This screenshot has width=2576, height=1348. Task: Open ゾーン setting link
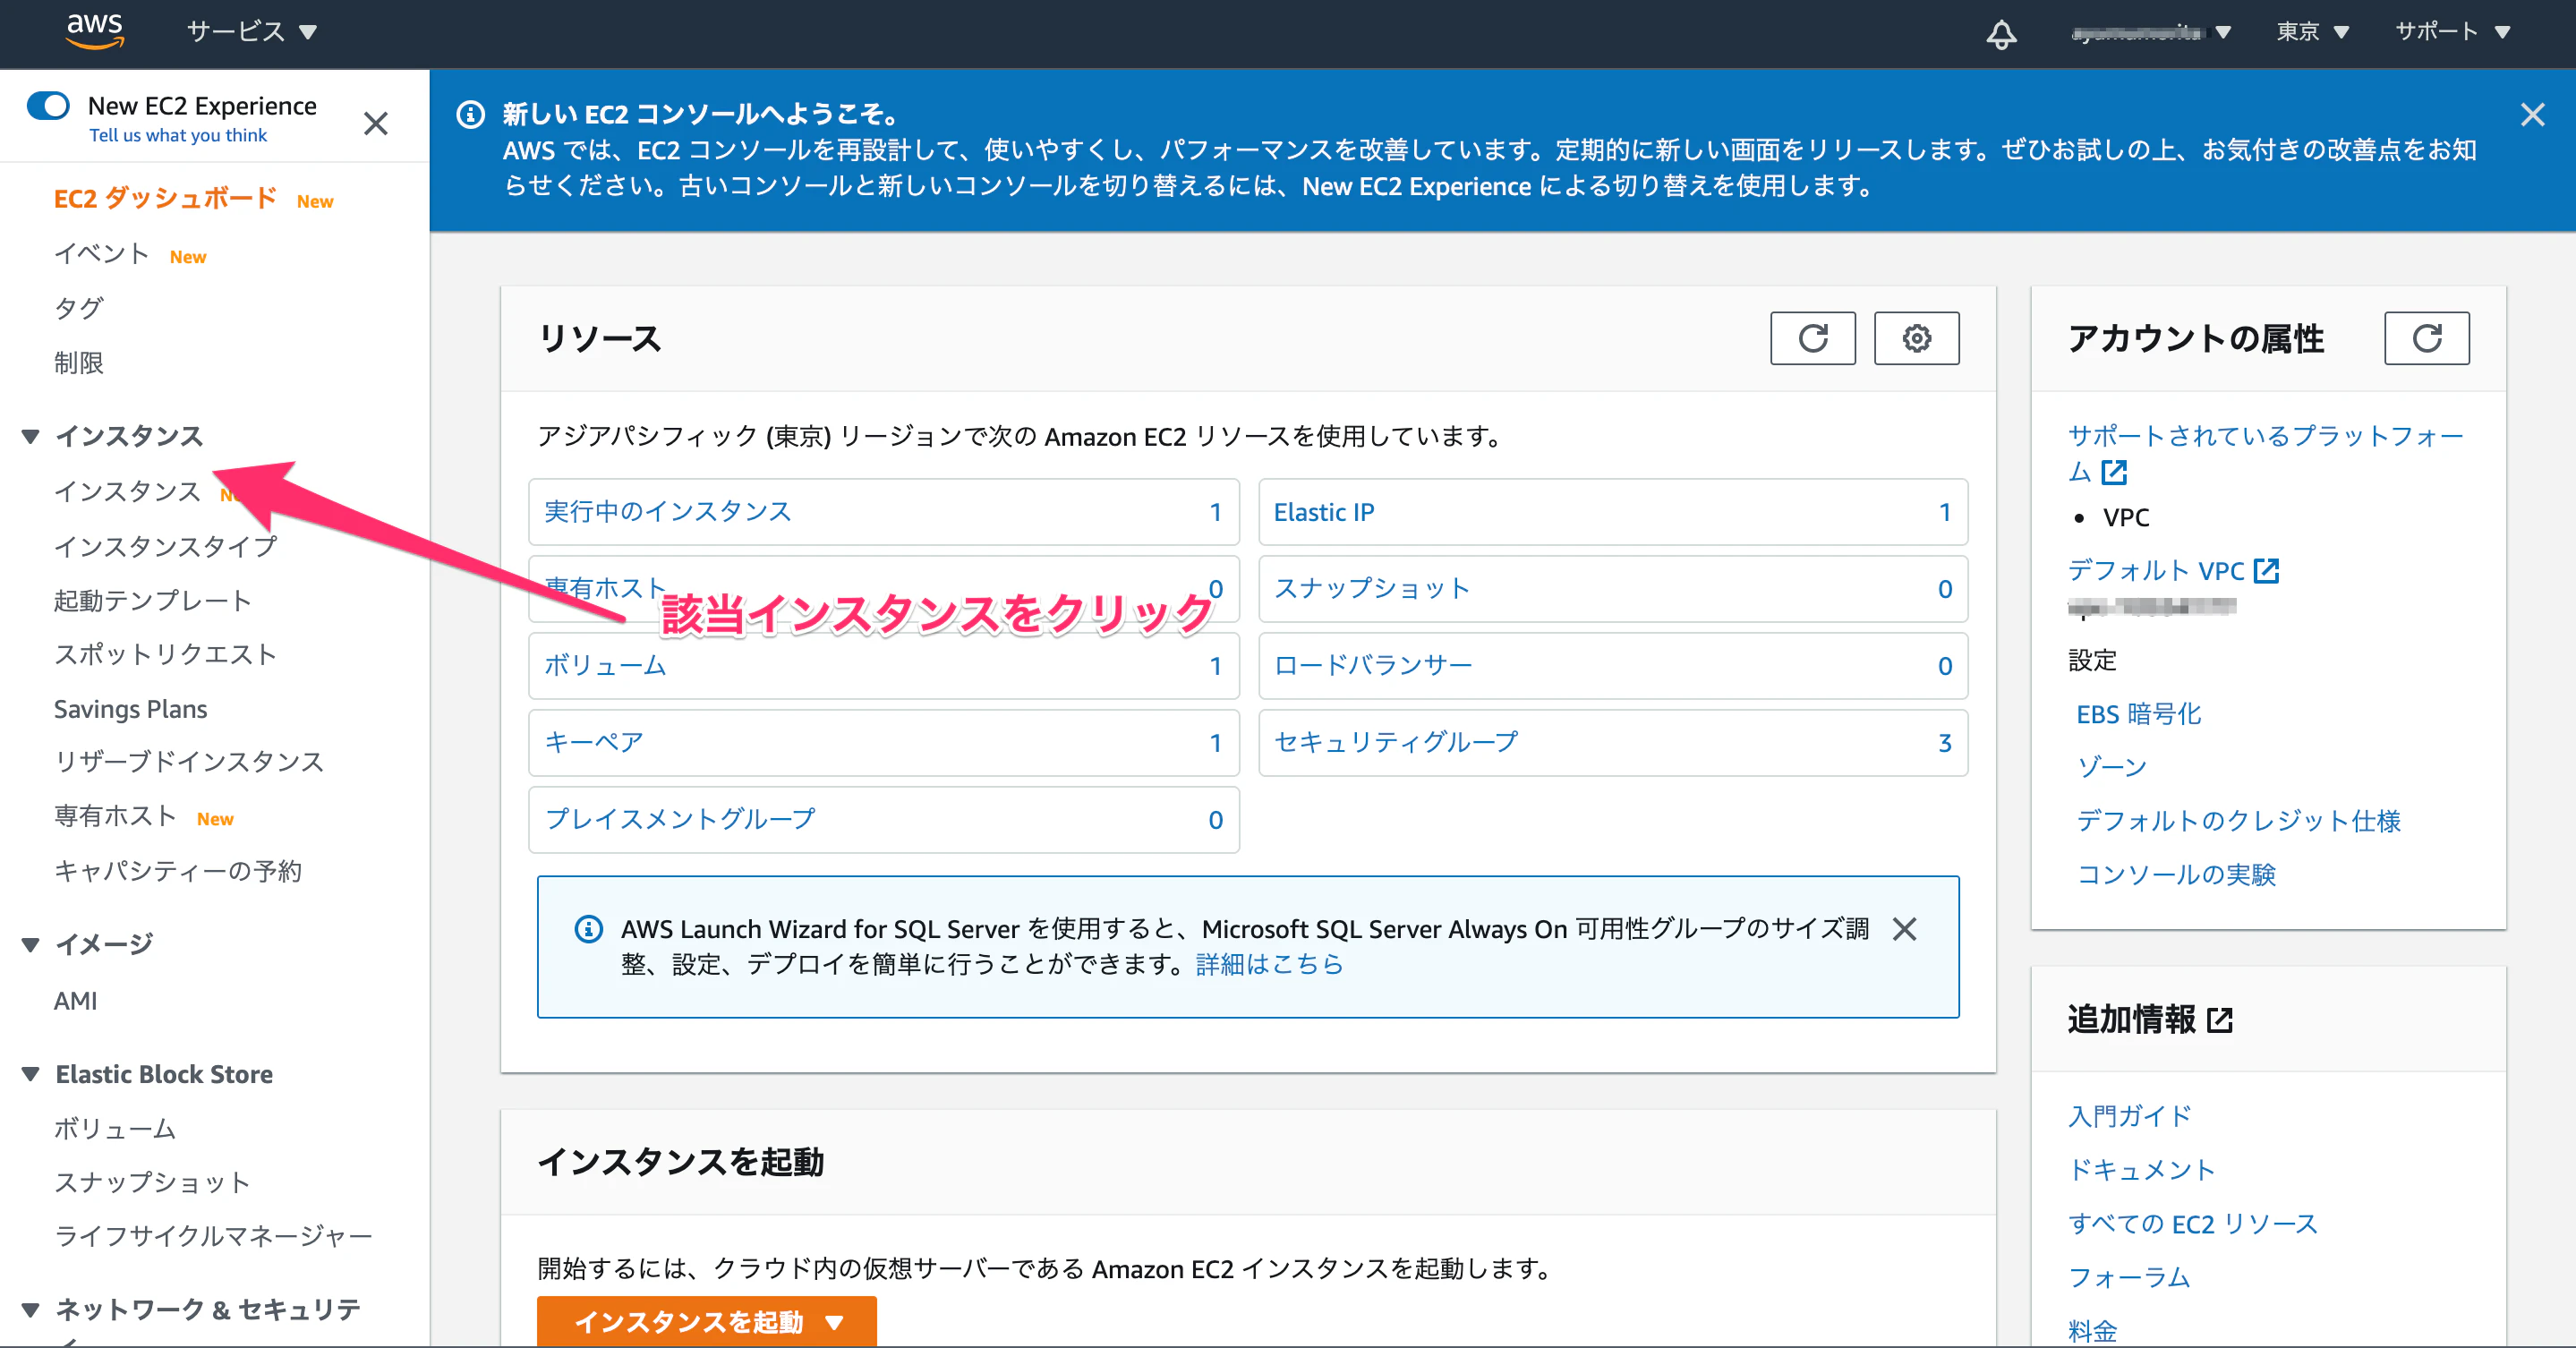point(2111,767)
